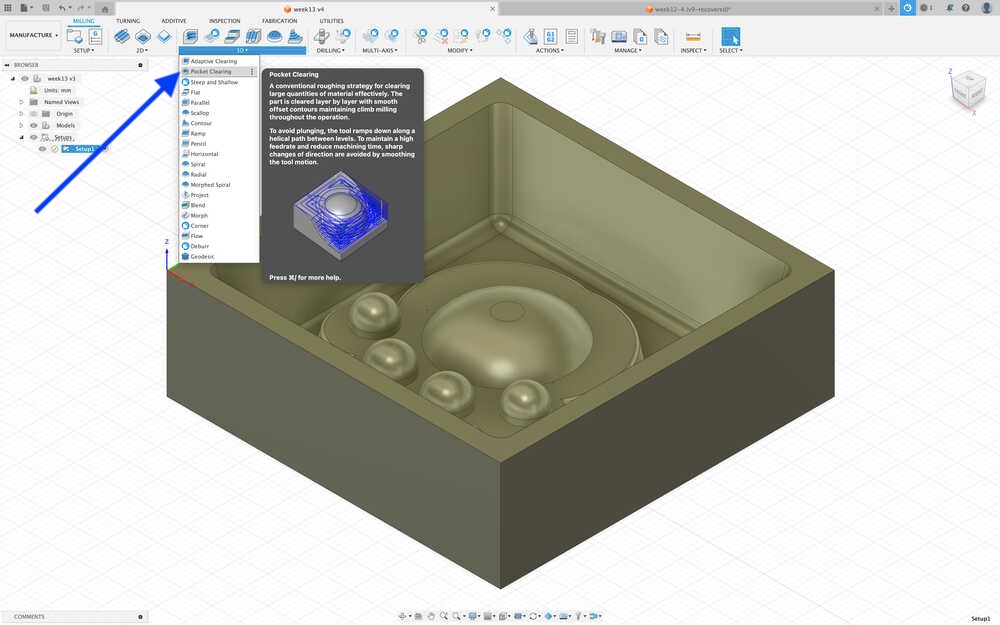Click the Measure icon in Inspect
The width and height of the screenshot is (1000, 625).
click(693, 36)
